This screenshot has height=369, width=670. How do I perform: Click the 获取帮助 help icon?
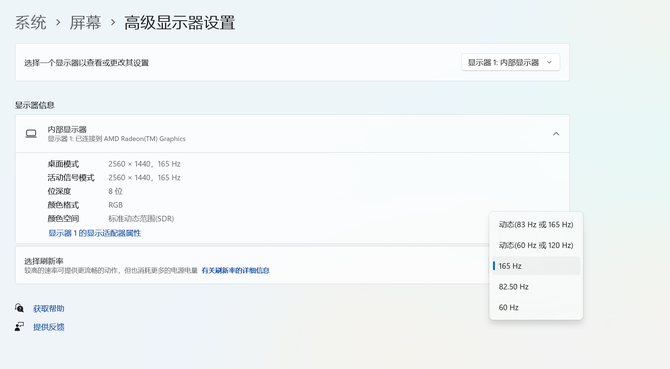click(19, 308)
